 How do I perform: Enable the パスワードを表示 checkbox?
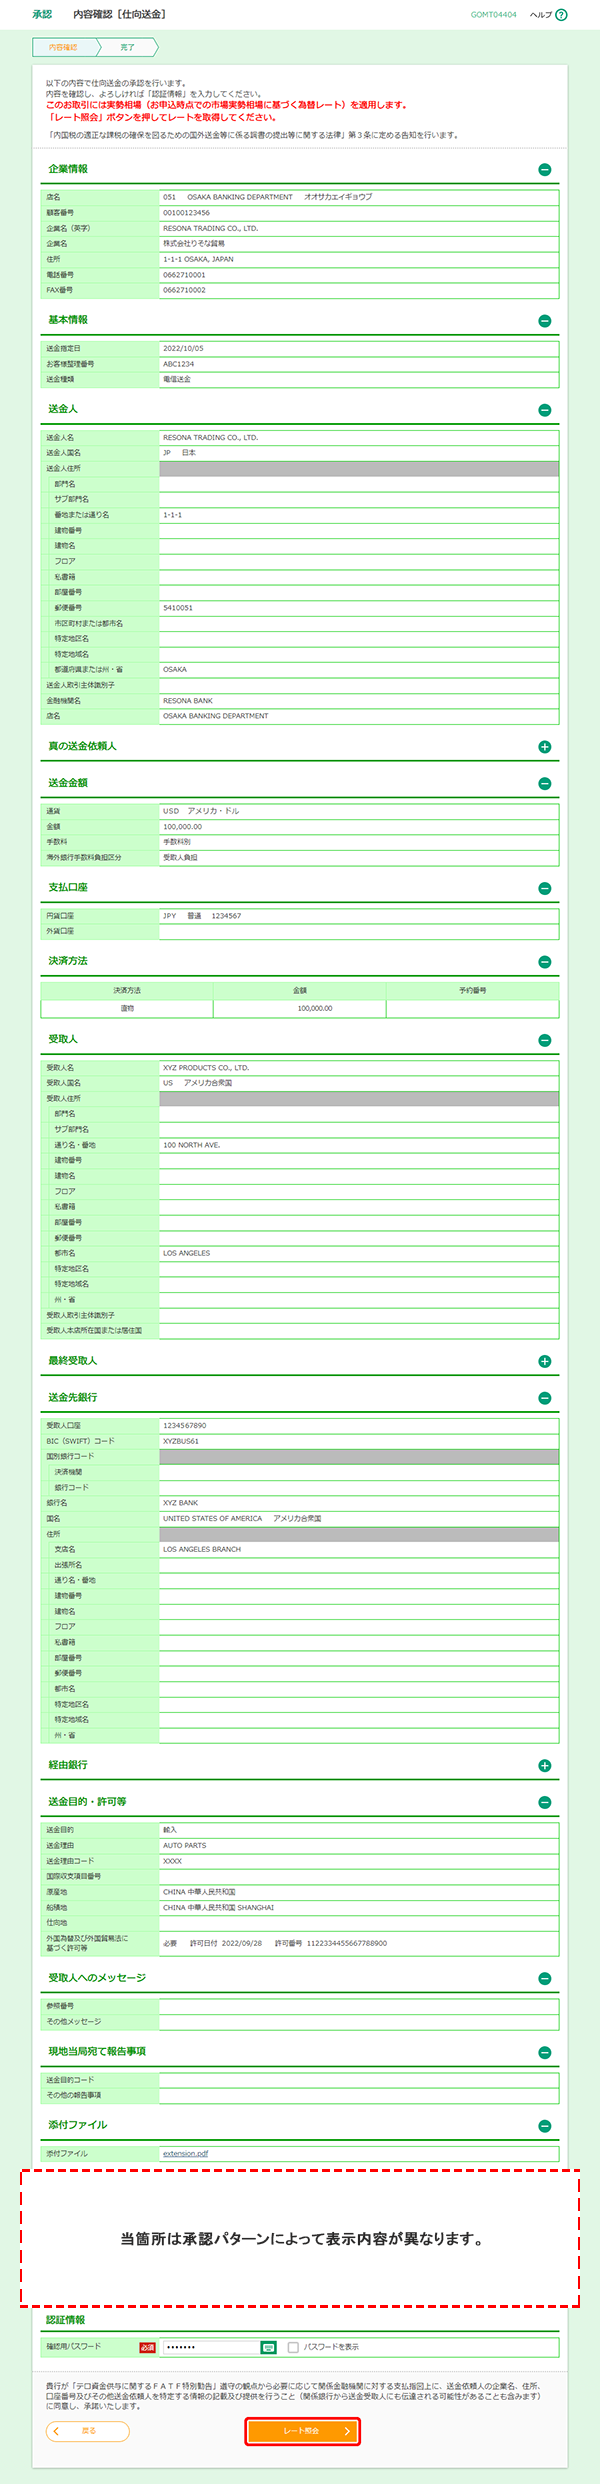coord(293,2347)
